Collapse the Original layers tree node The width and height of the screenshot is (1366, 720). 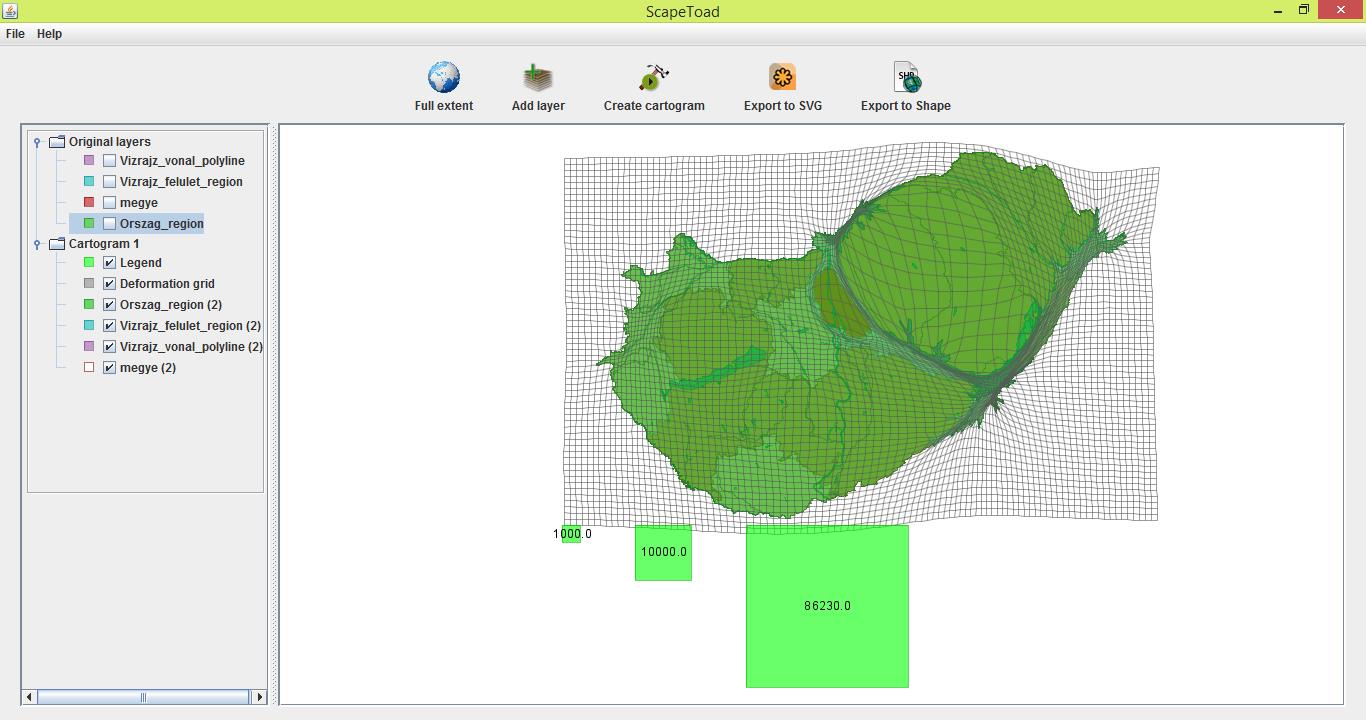37,142
